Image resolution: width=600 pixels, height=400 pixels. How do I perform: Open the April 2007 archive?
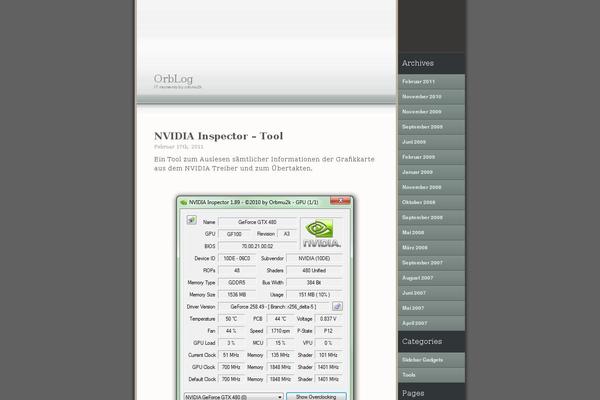click(431, 323)
